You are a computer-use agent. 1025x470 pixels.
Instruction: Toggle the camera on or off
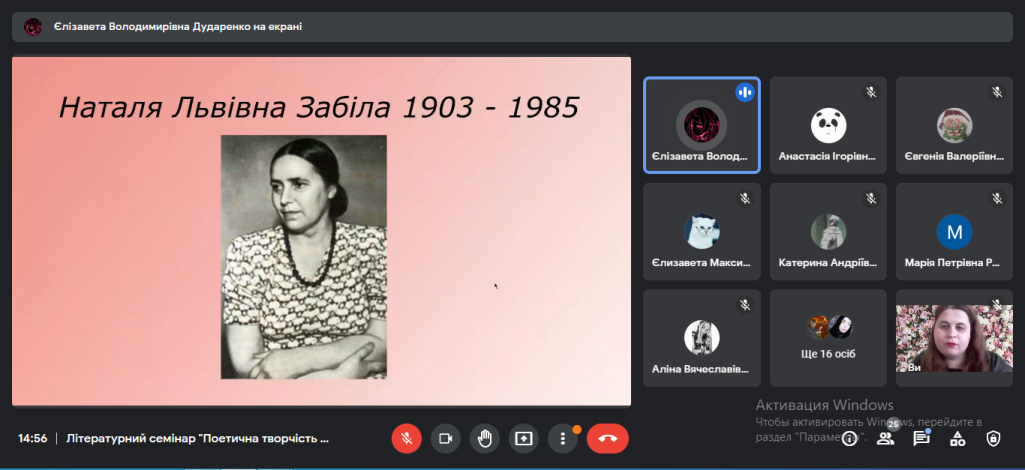[x=445, y=438]
